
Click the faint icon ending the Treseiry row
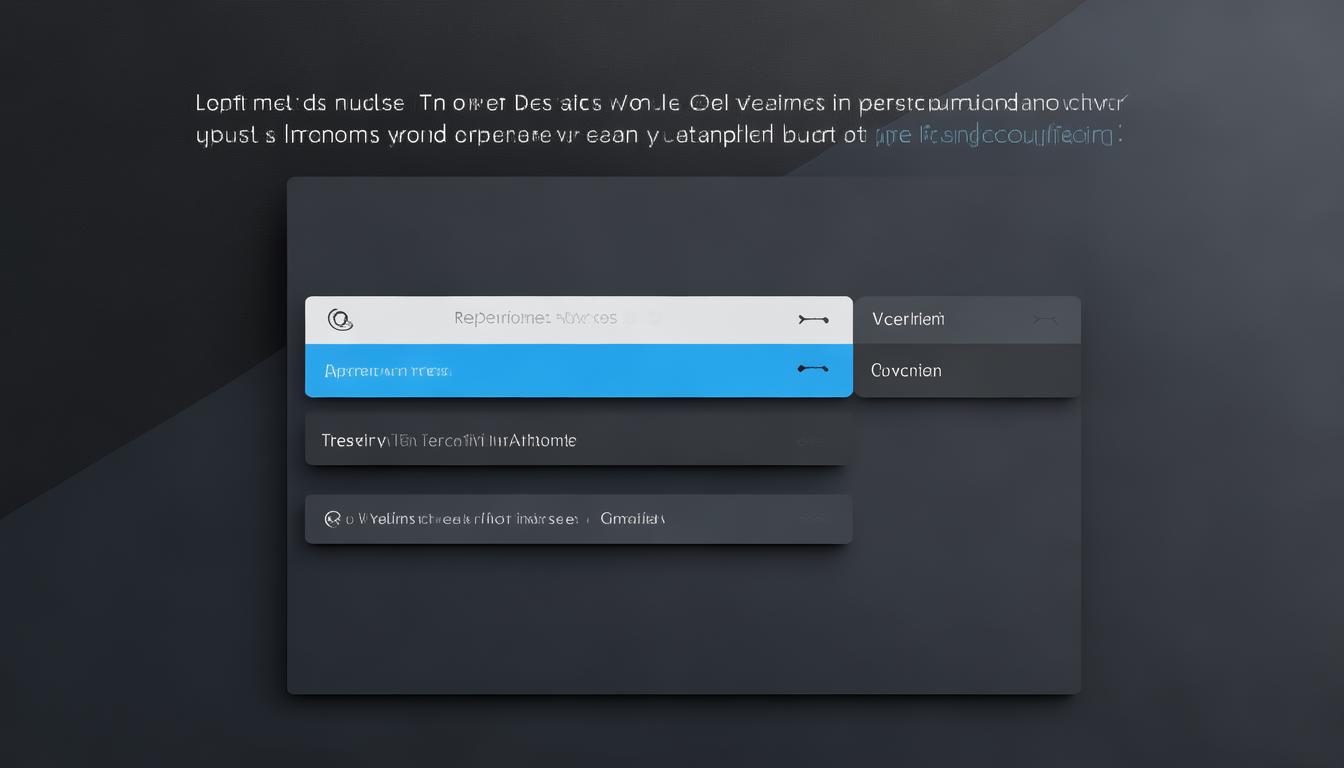tap(812, 440)
